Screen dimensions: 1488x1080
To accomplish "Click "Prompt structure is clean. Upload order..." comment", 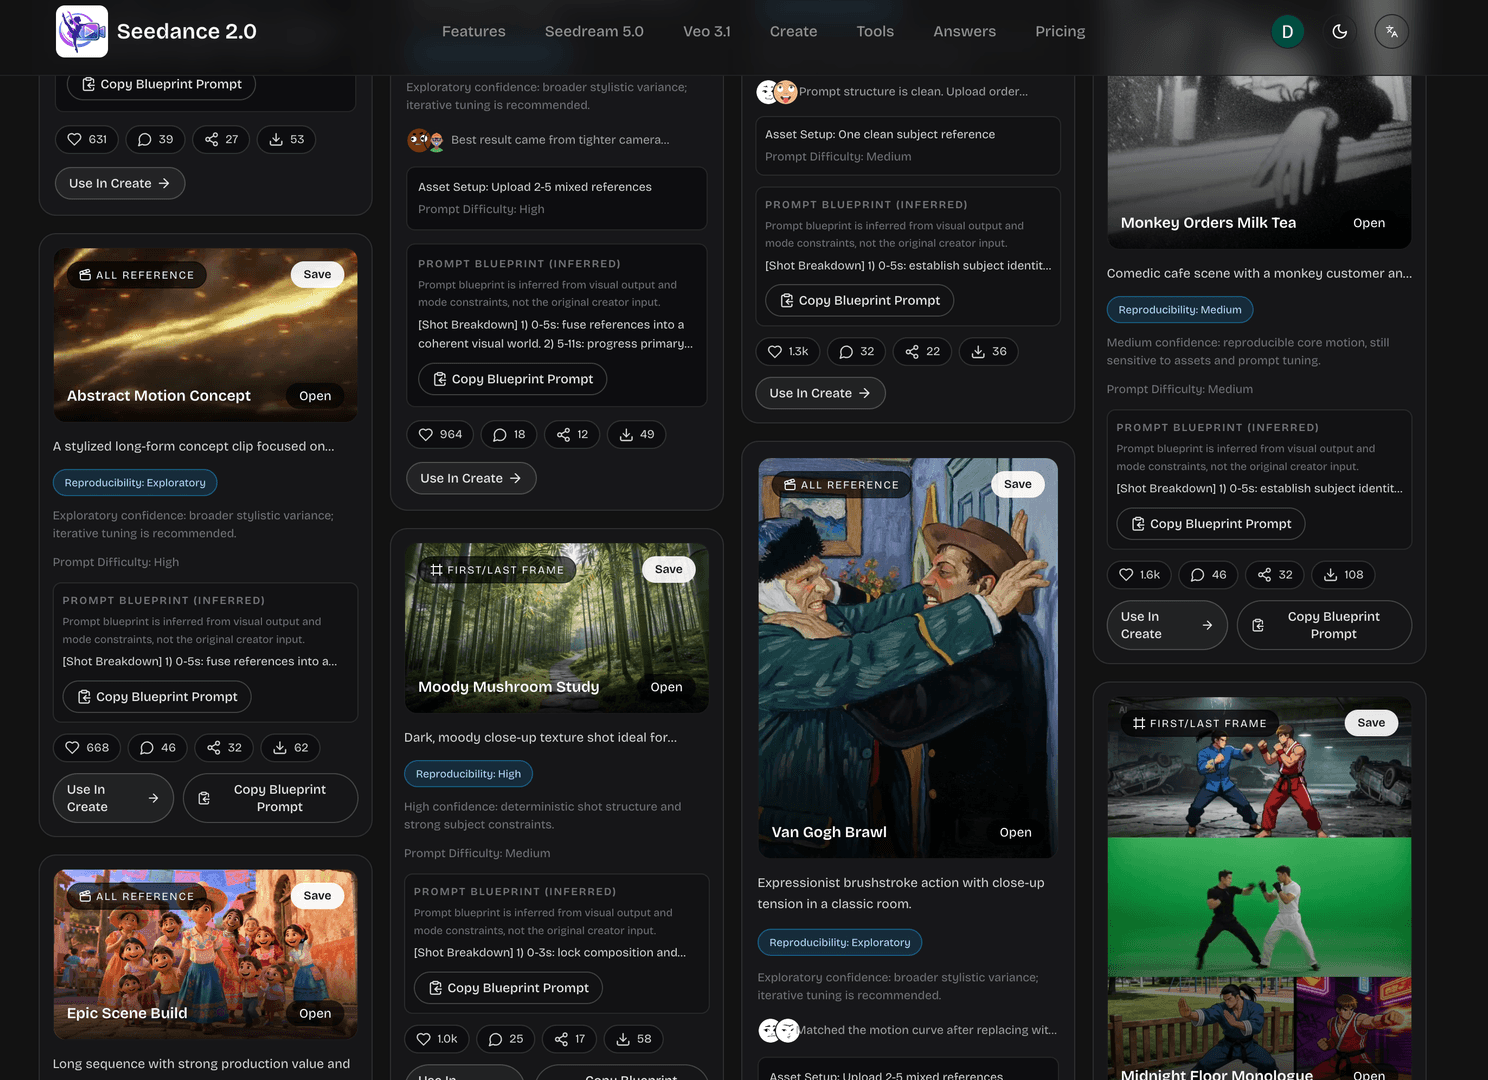I will pyautogui.click(x=913, y=92).
